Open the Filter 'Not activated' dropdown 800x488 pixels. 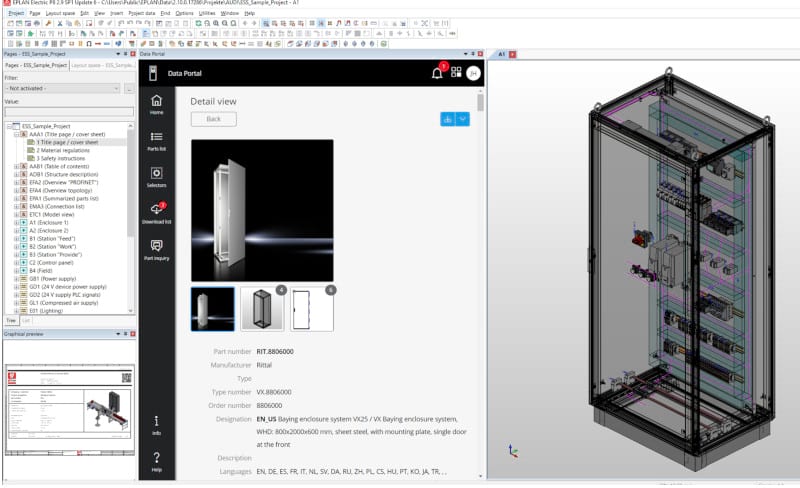63,89
